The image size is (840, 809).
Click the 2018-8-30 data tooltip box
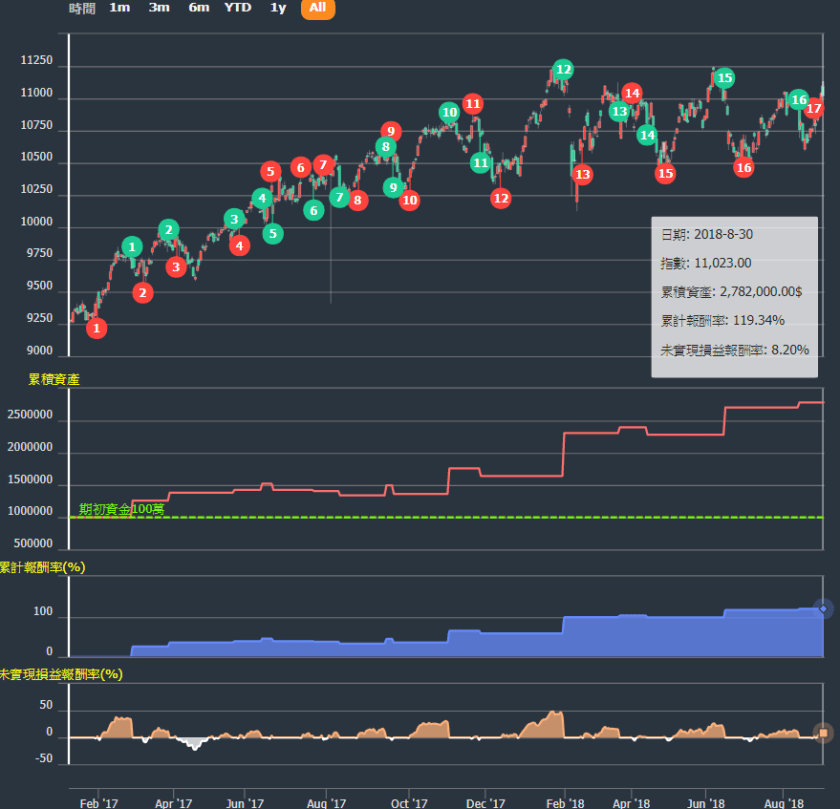pos(734,297)
